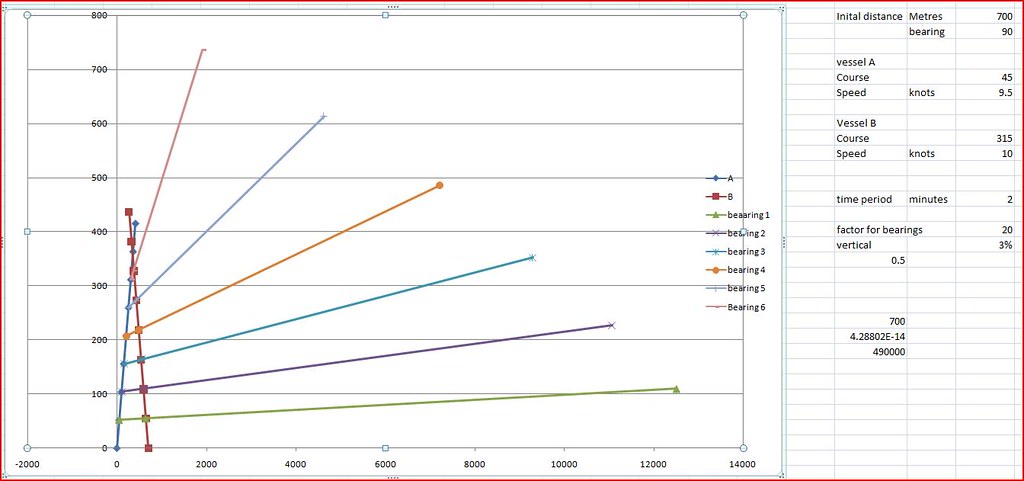Click the Vessel B course value 315
This screenshot has height=481, width=1024.
[x=999, y=138]
